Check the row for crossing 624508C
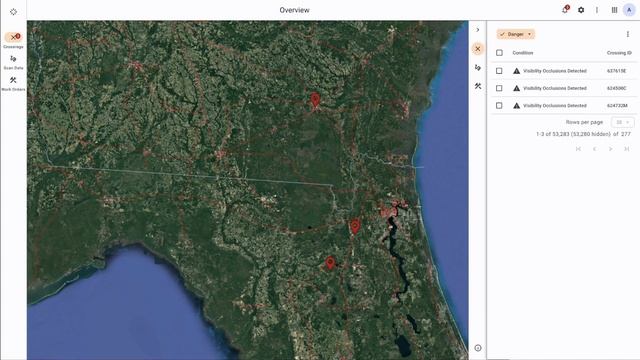Screen dimensions: 640x360 click(499, 88)
